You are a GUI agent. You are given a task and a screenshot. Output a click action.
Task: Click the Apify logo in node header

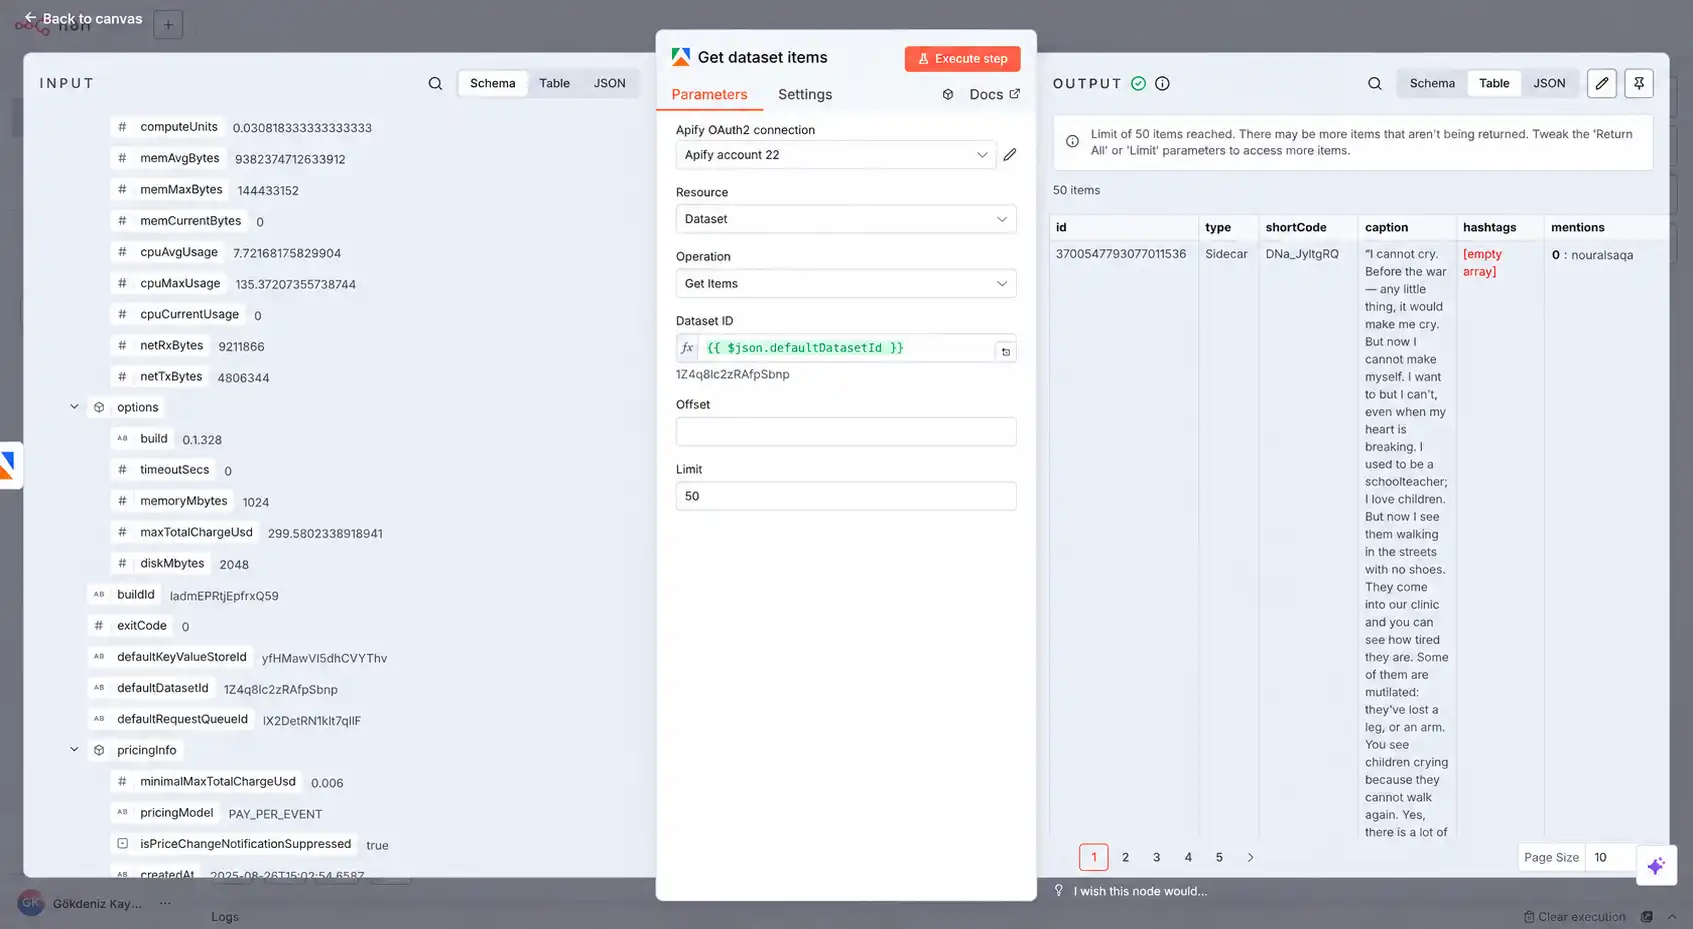[681, 58]
